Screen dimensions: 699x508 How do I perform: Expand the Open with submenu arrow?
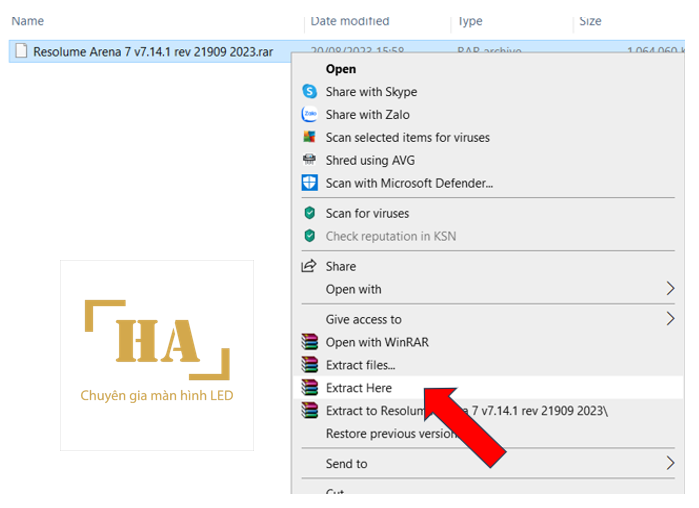pos(670,289)
